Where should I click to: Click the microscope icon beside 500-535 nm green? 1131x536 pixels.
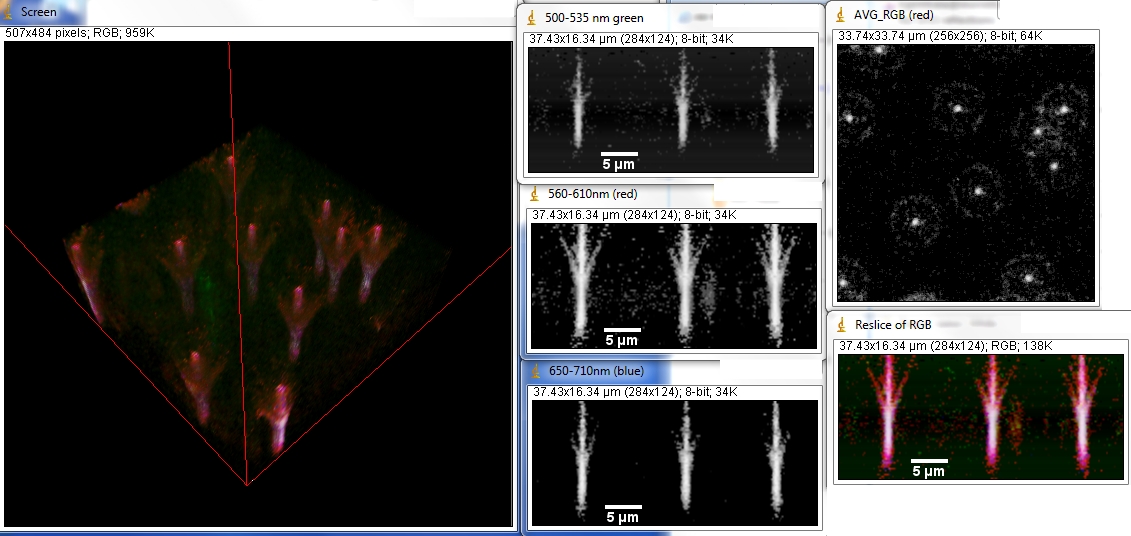(x=533, y=17)
